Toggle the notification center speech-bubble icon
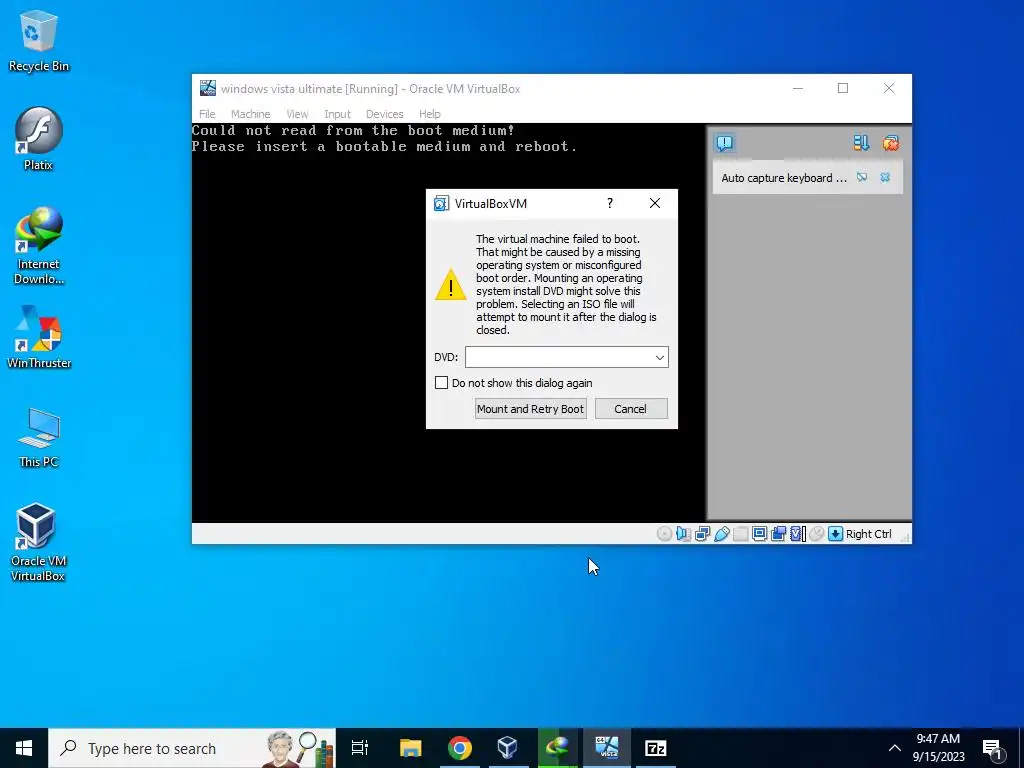This screenshot has height=768, width=1024. point(725,143)
